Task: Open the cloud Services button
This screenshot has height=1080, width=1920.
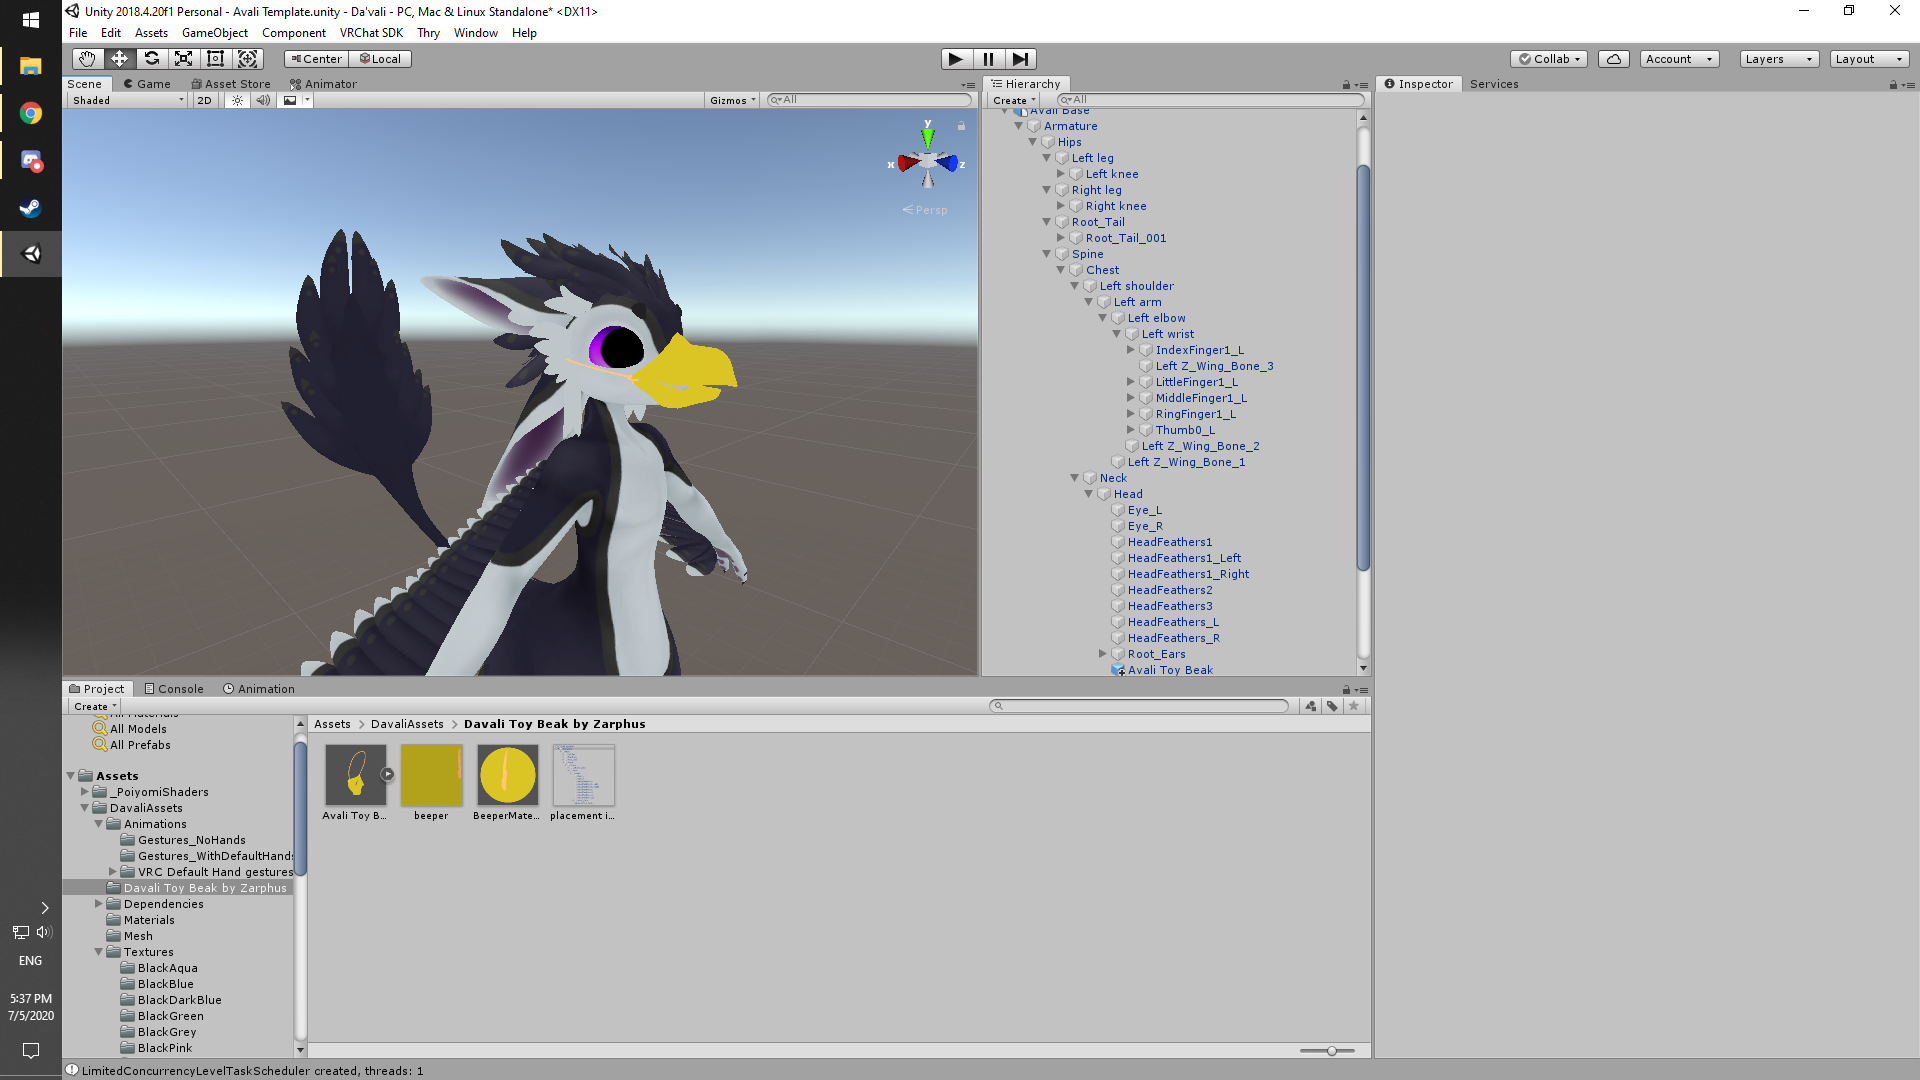Action: click(1613, 59)
